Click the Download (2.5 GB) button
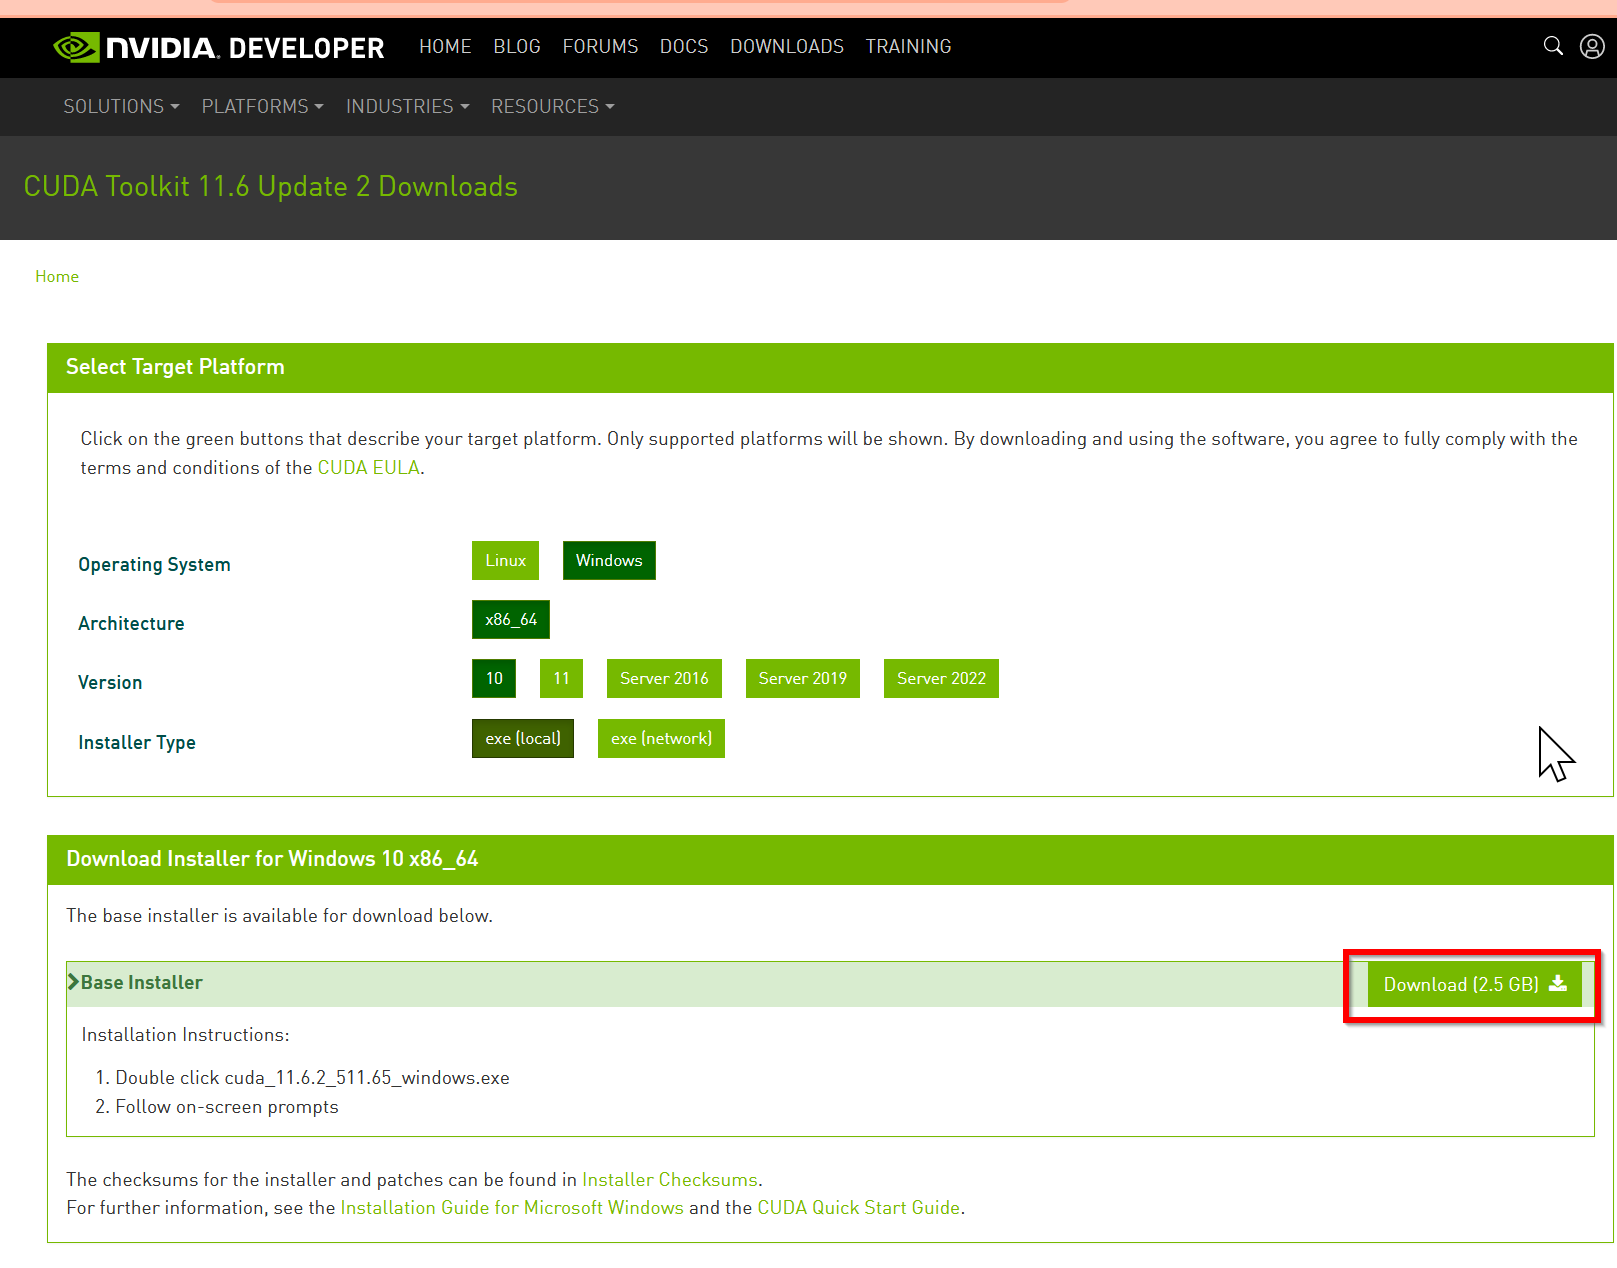Viewport: 1617px width, 1268px height. tap(1475, 985)
